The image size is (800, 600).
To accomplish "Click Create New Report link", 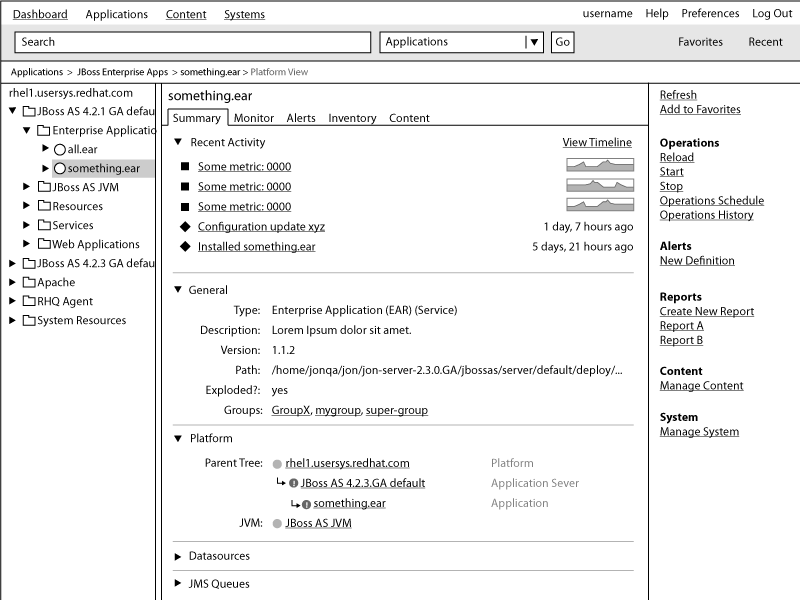I will [707, 311].
